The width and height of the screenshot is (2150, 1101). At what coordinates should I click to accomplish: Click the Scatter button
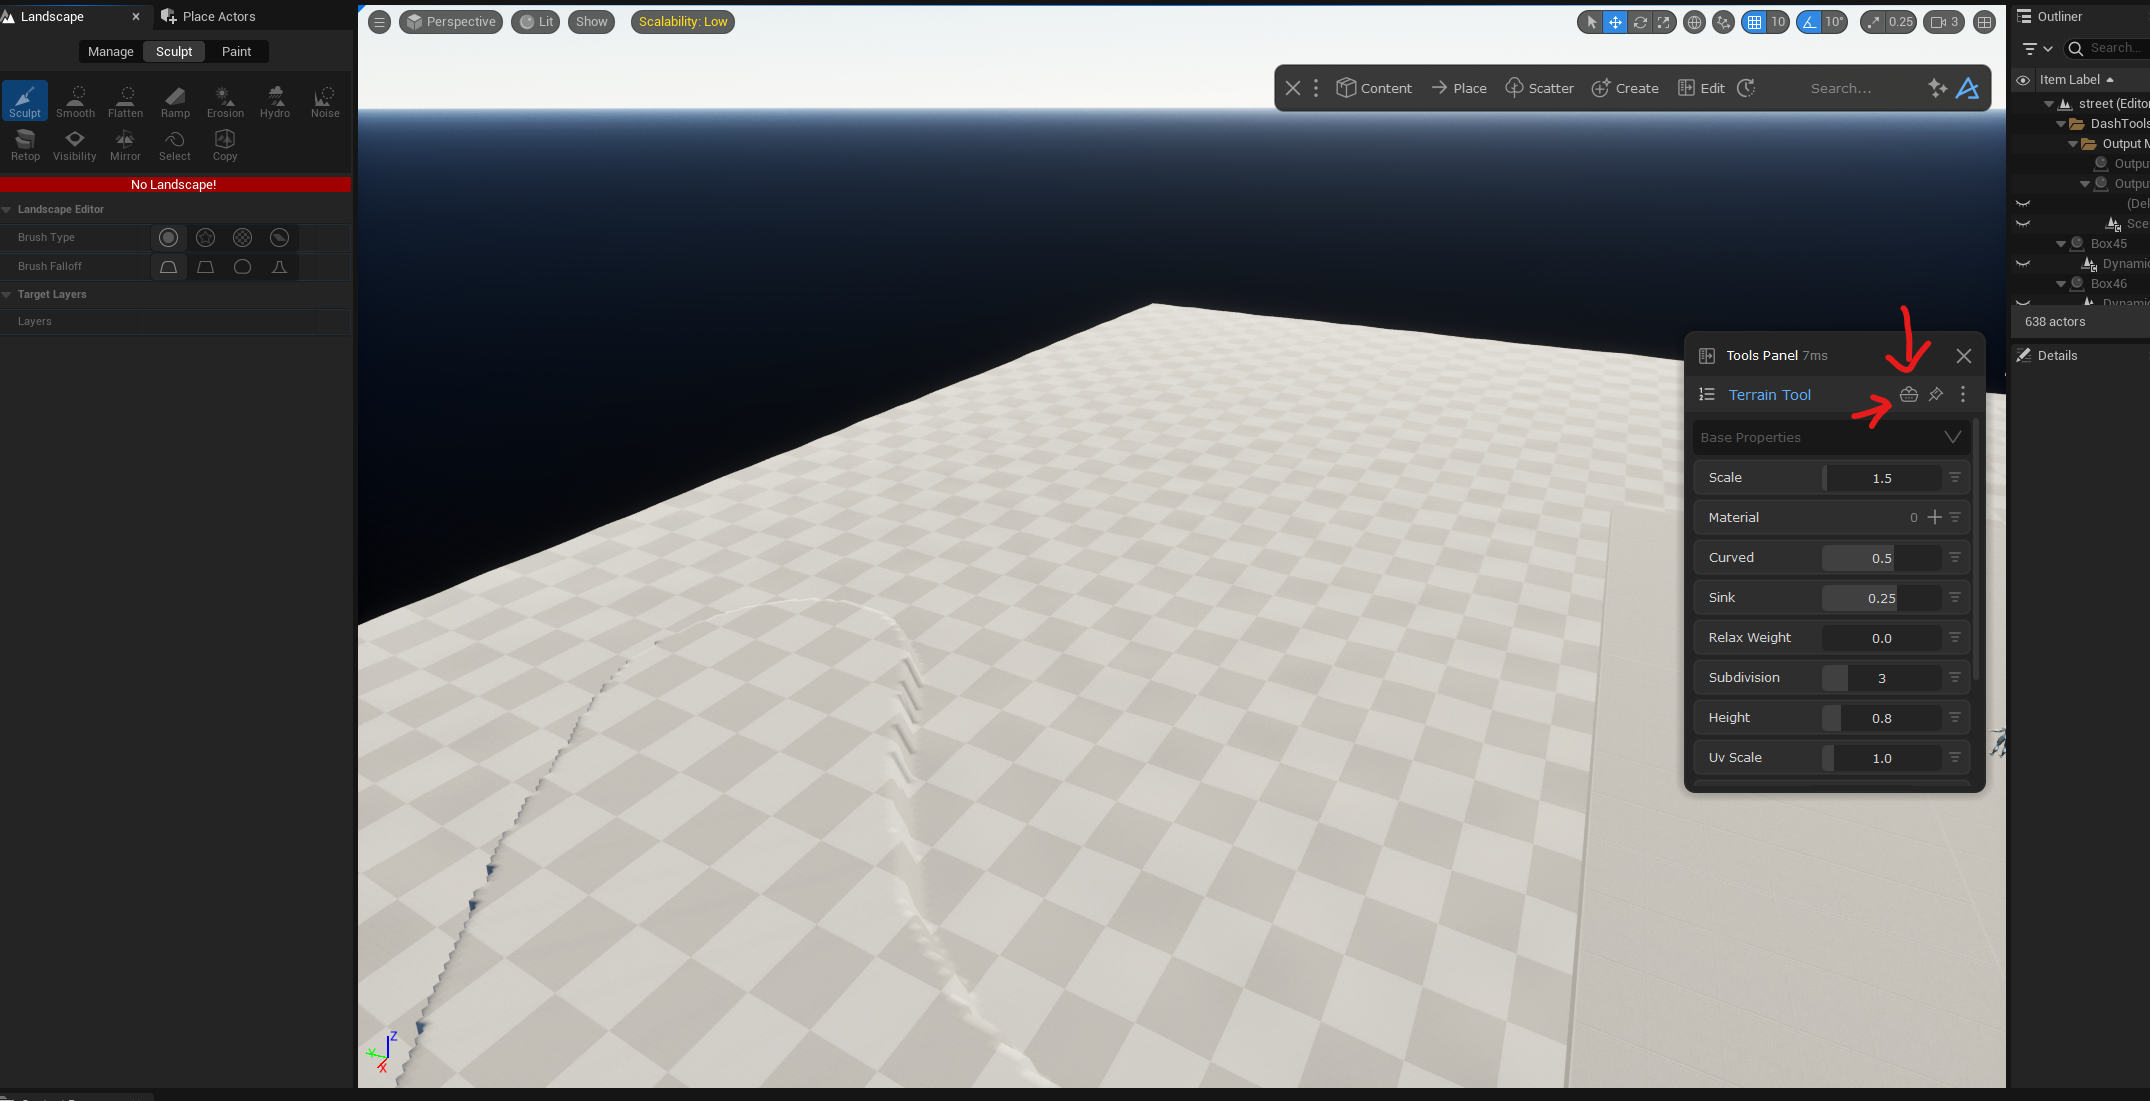coord(1539,88)
